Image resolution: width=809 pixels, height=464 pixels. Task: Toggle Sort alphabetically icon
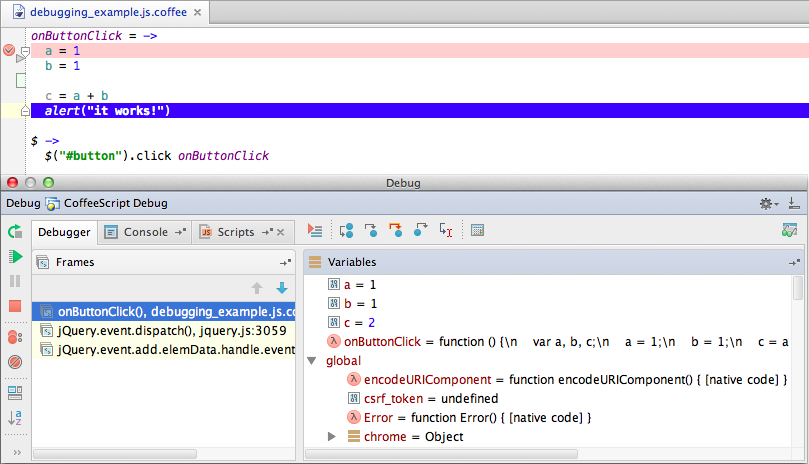[x=15, y=418]
